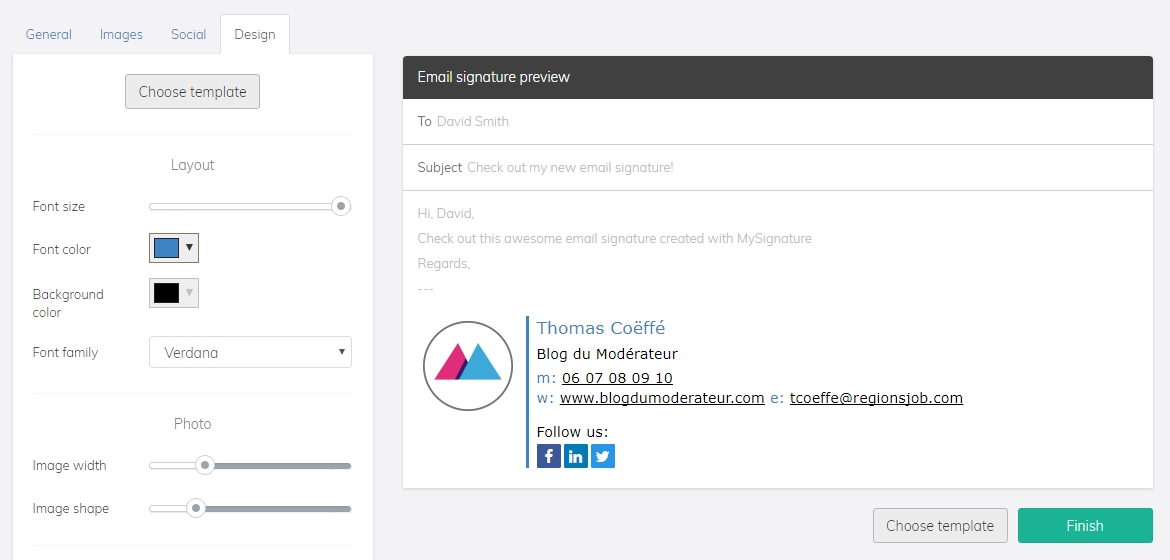Click the circular logo image in signature

[468, 366]
